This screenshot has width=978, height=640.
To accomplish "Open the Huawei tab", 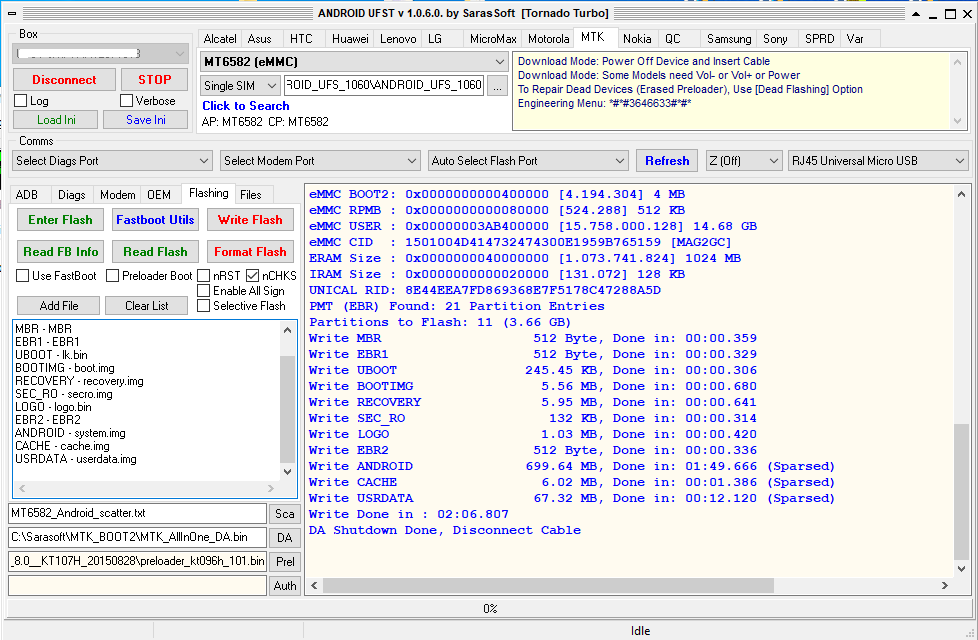I will click(x=350, y=39).
